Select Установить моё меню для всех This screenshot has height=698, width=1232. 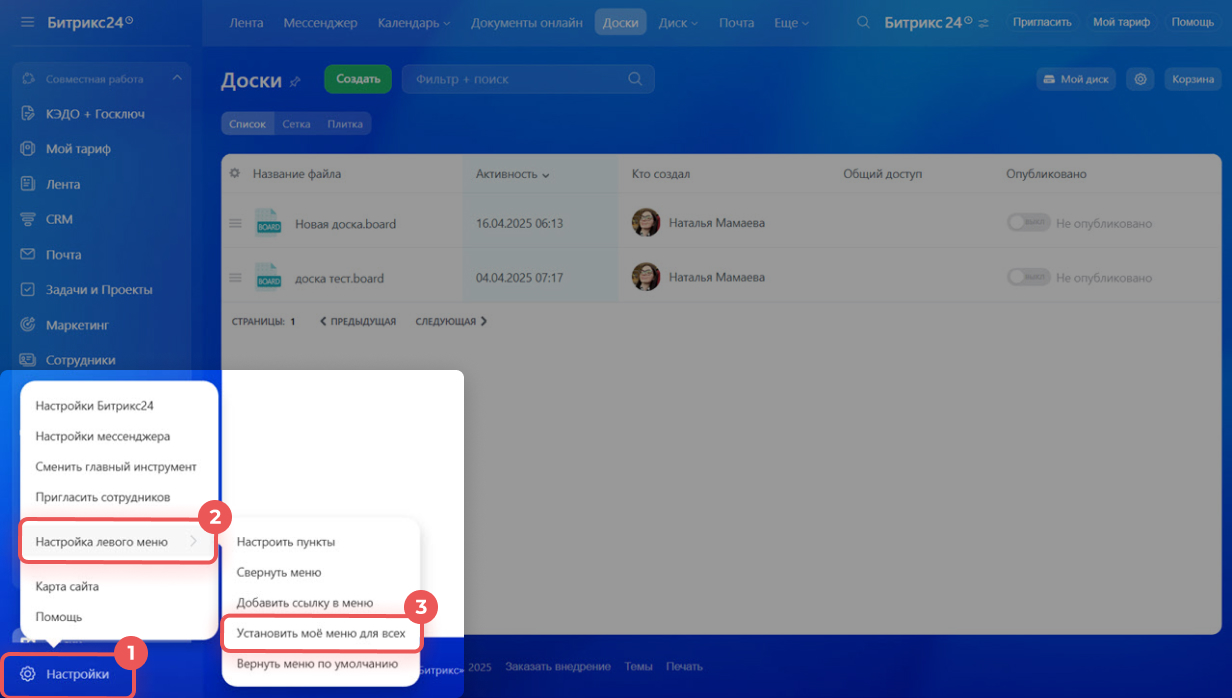point(321,633)
